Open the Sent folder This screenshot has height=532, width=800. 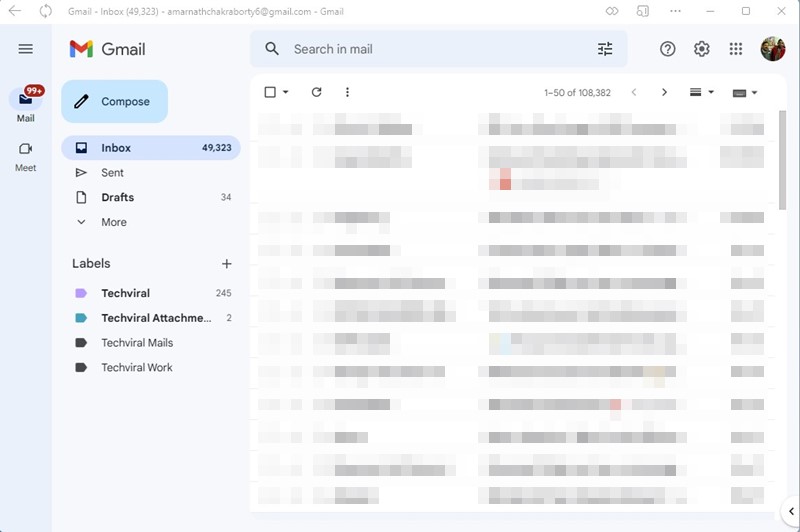click(151, 173)
